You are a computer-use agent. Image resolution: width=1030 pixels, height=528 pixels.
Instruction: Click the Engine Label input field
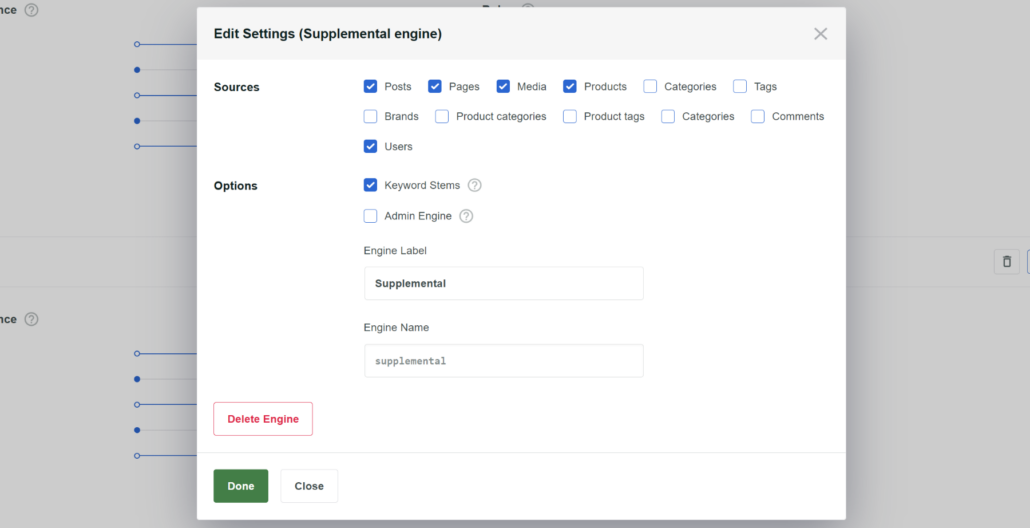coord(504,283)
